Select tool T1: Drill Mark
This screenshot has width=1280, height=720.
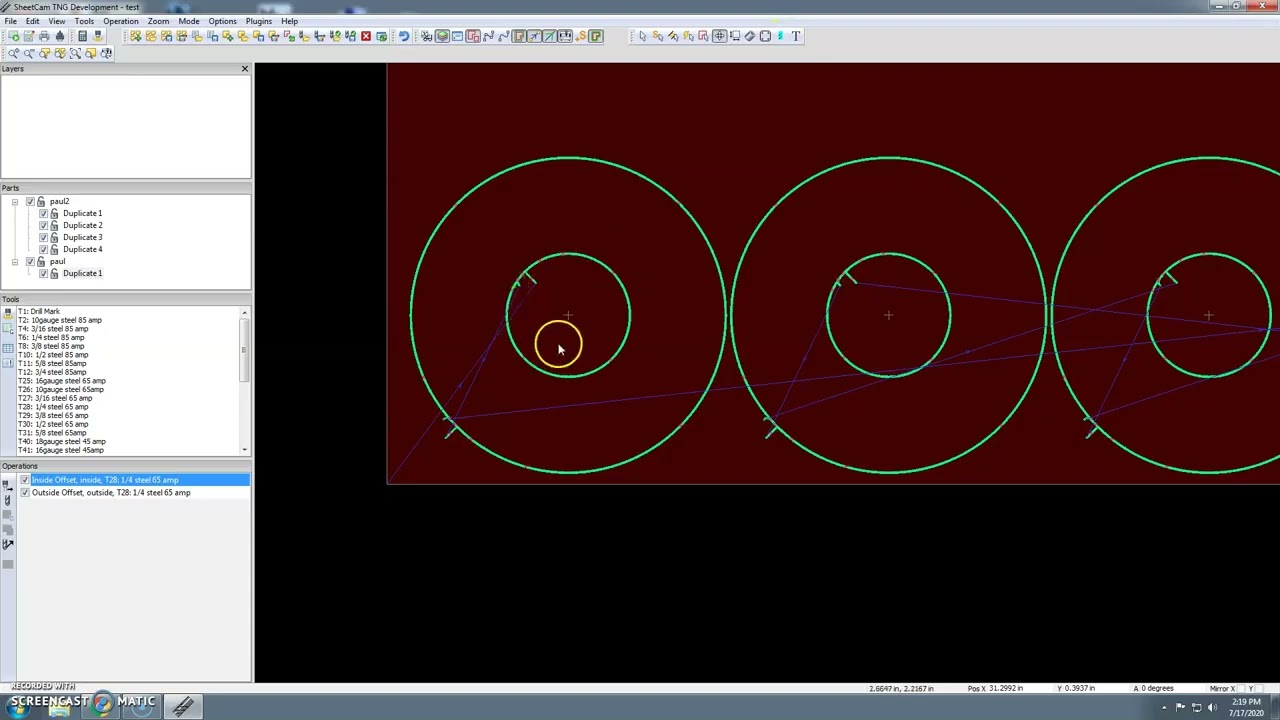tap(39, 311)
